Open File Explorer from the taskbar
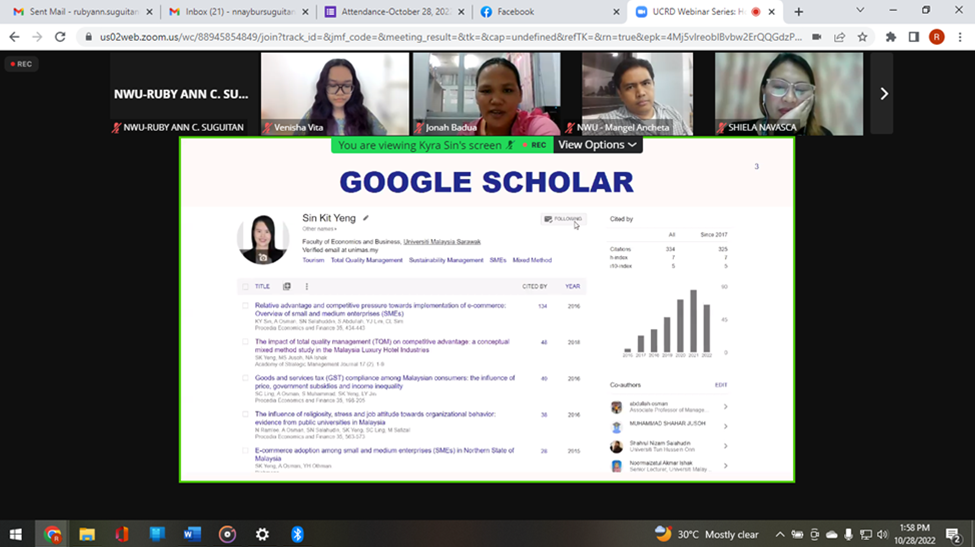 coord(87,534)
